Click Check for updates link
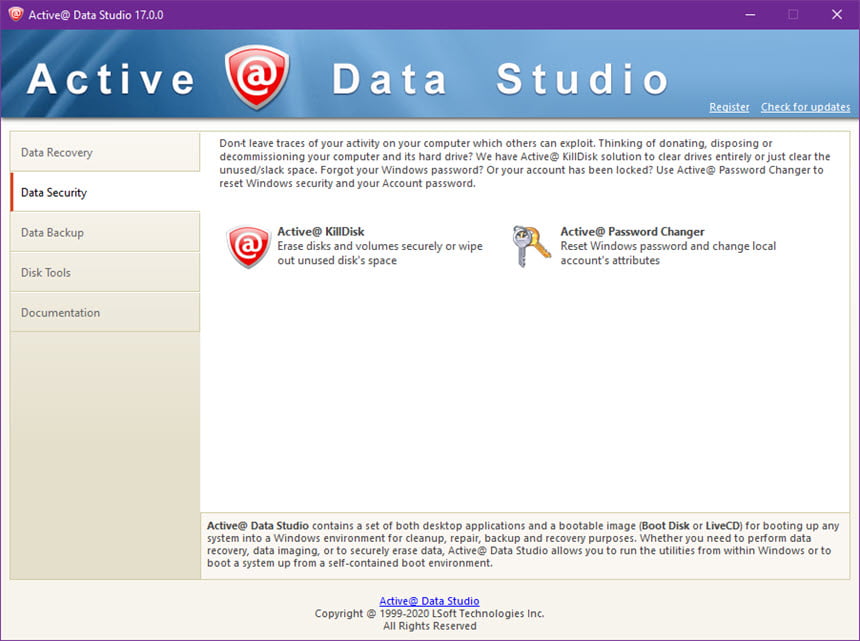The image size is (860, 641). (x=805, y=107)
